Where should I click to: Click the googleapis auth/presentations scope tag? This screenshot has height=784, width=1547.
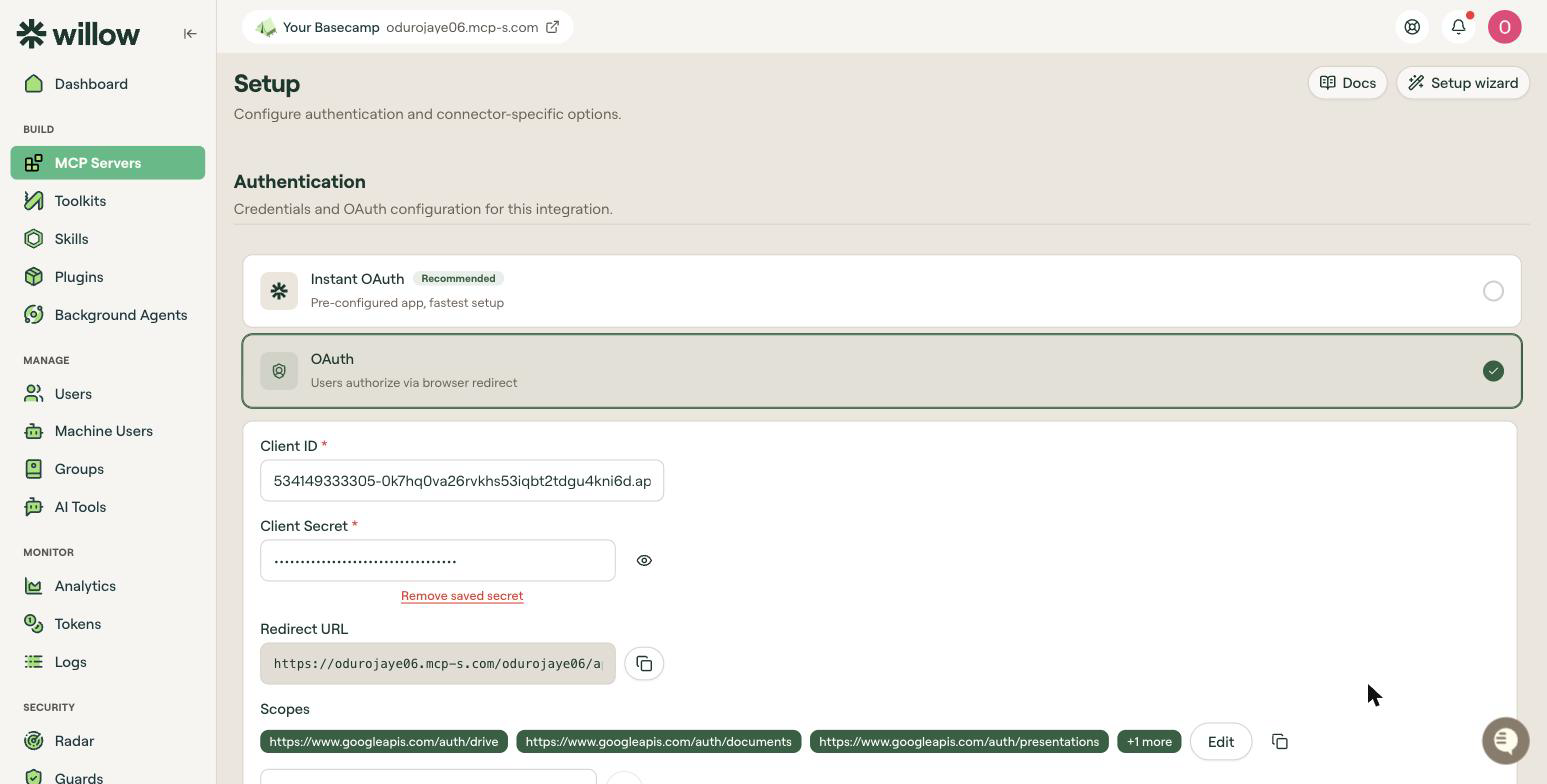(959, 742)
